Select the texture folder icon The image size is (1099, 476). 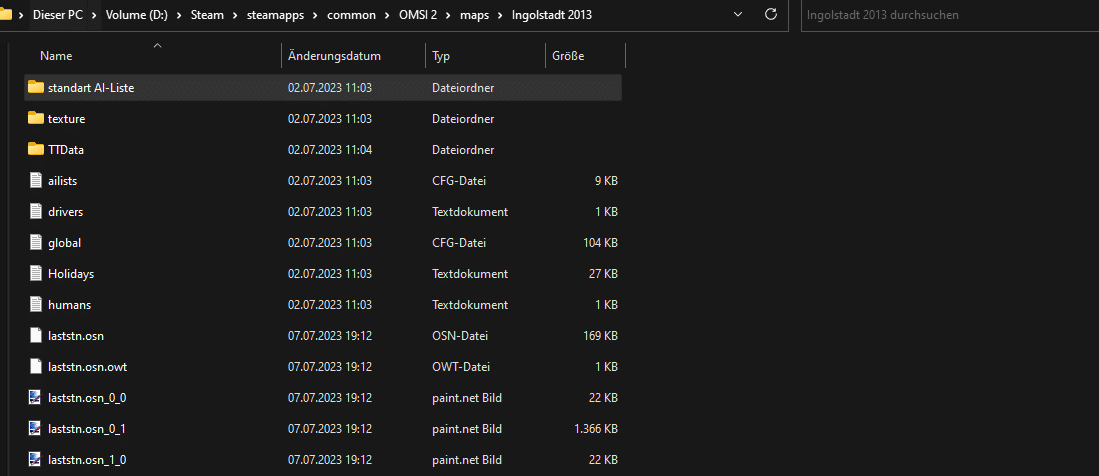tap(36, 118)
